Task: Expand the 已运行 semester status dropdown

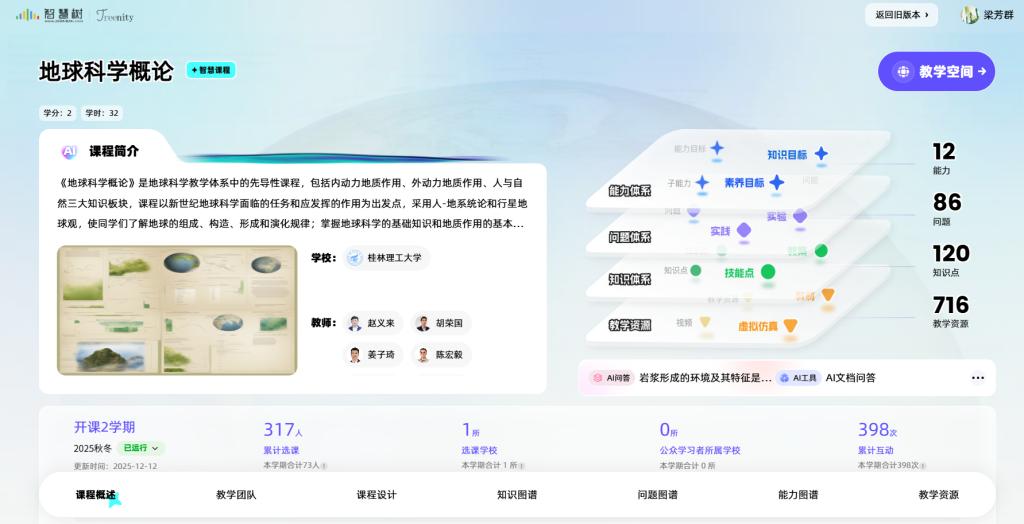Action: [x=141, y=448]
